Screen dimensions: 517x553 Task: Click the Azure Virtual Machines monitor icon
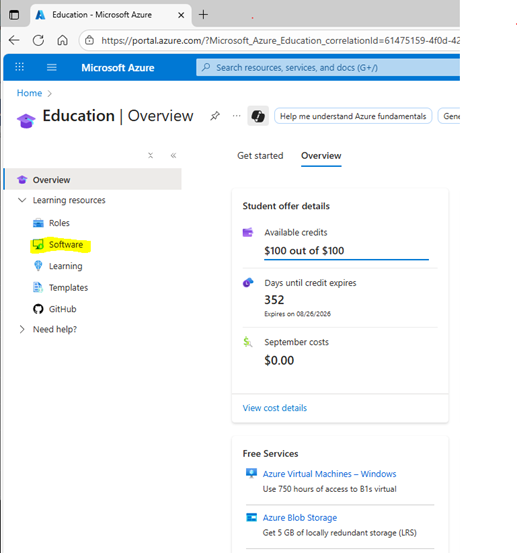coord(251,473)
